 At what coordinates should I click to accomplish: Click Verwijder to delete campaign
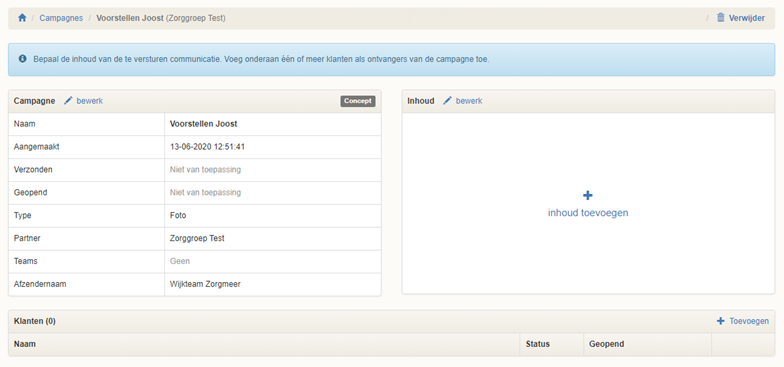[x=746, y=18]
